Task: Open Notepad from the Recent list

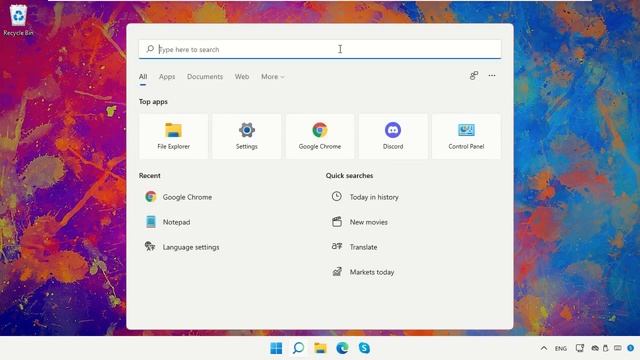Action: (x=168, y=222)
